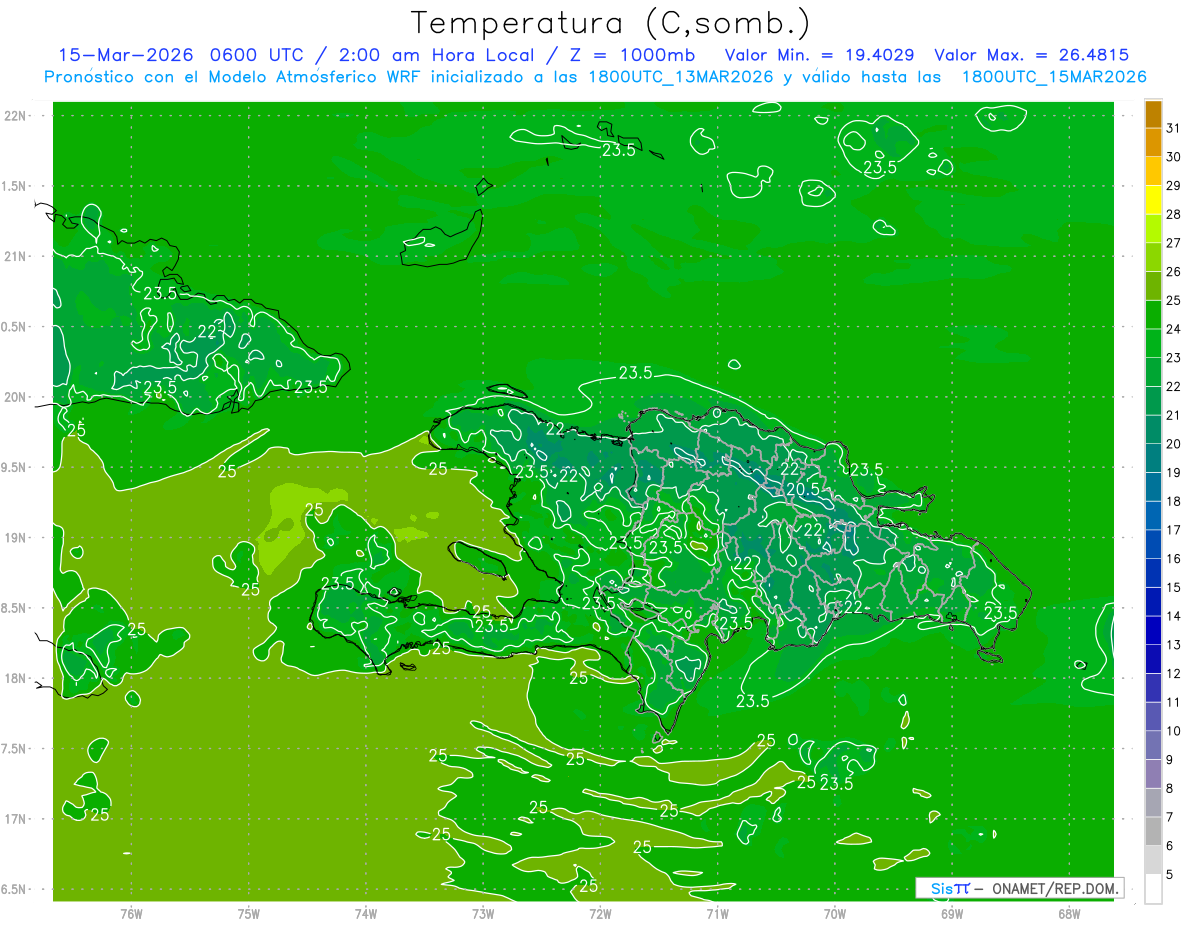The image size is (1200, 927).
Task: Pick the blue swatch between legend values 16 and 17
Action: 1153,545
